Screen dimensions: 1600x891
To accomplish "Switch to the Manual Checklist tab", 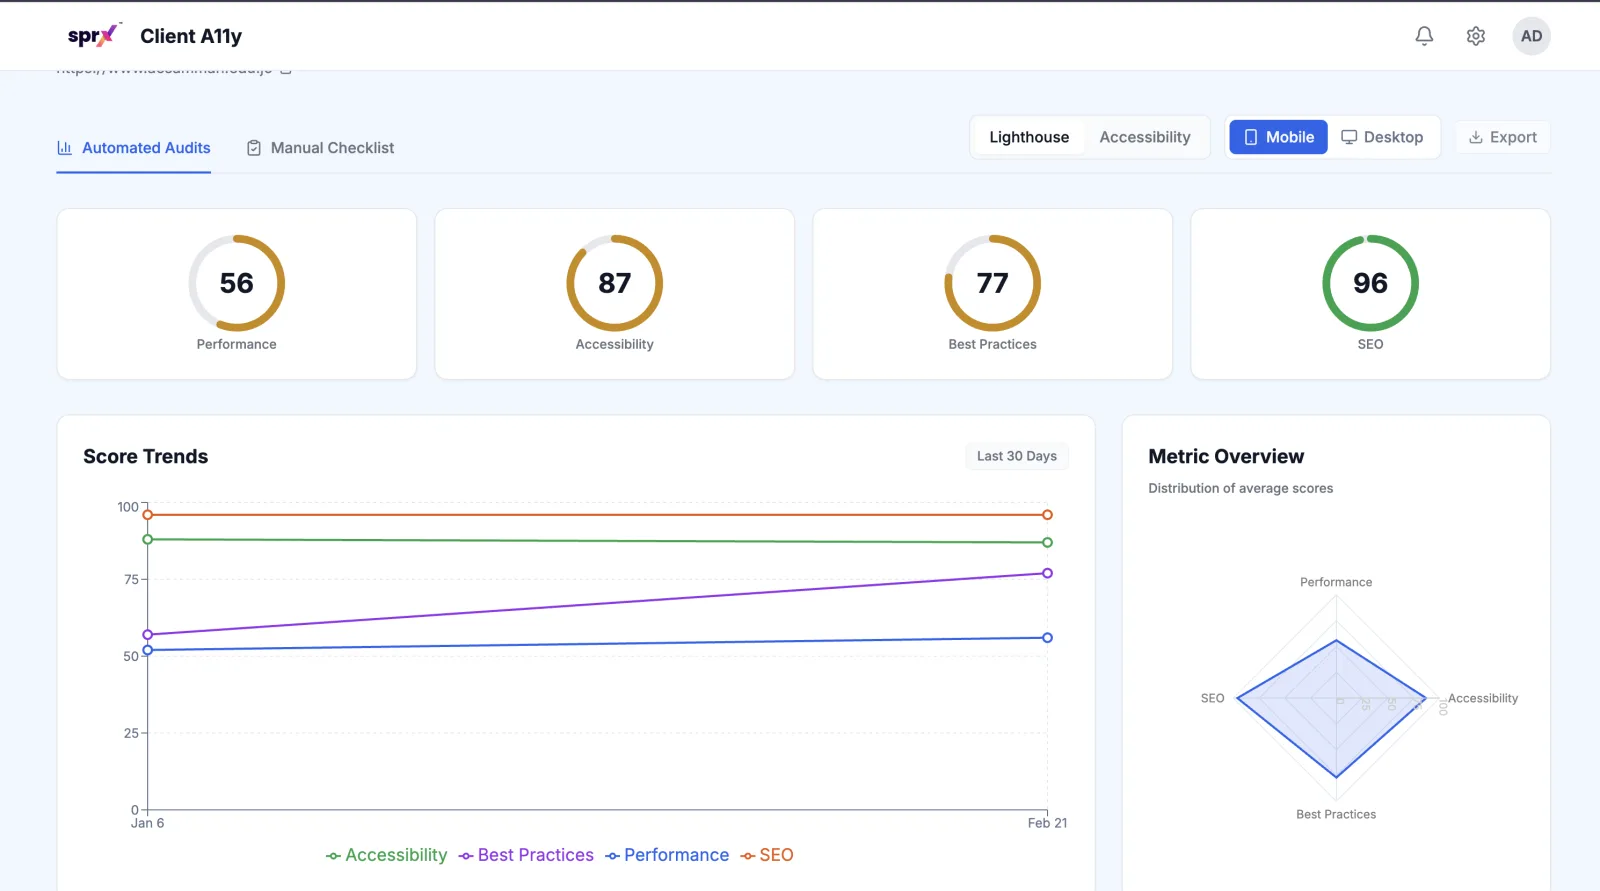I will [320, 148].
